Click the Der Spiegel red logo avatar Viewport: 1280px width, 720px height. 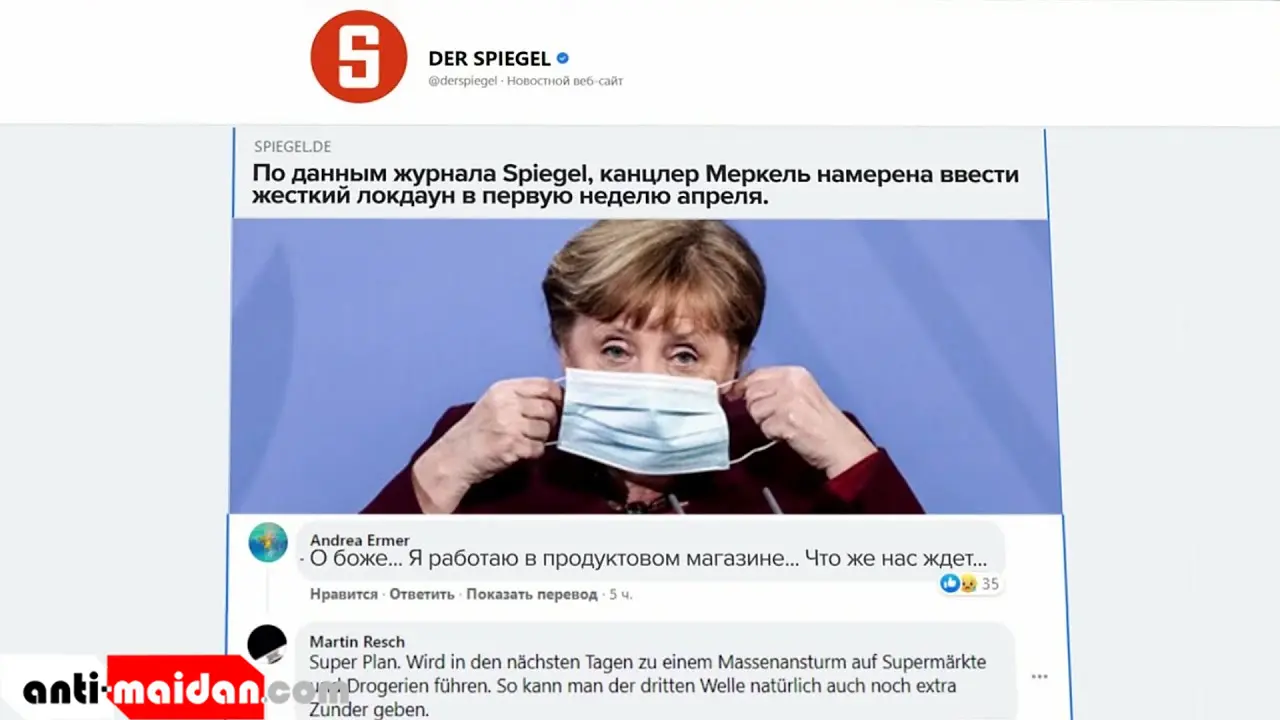pyautogui.click(x=359, y=57)
